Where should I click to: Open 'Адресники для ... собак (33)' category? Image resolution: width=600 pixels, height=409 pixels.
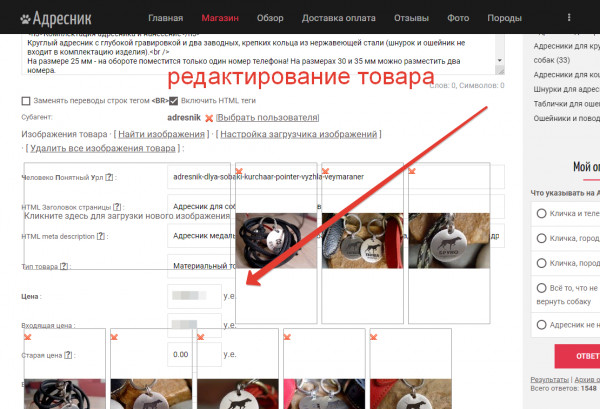[x=566, y=53]
